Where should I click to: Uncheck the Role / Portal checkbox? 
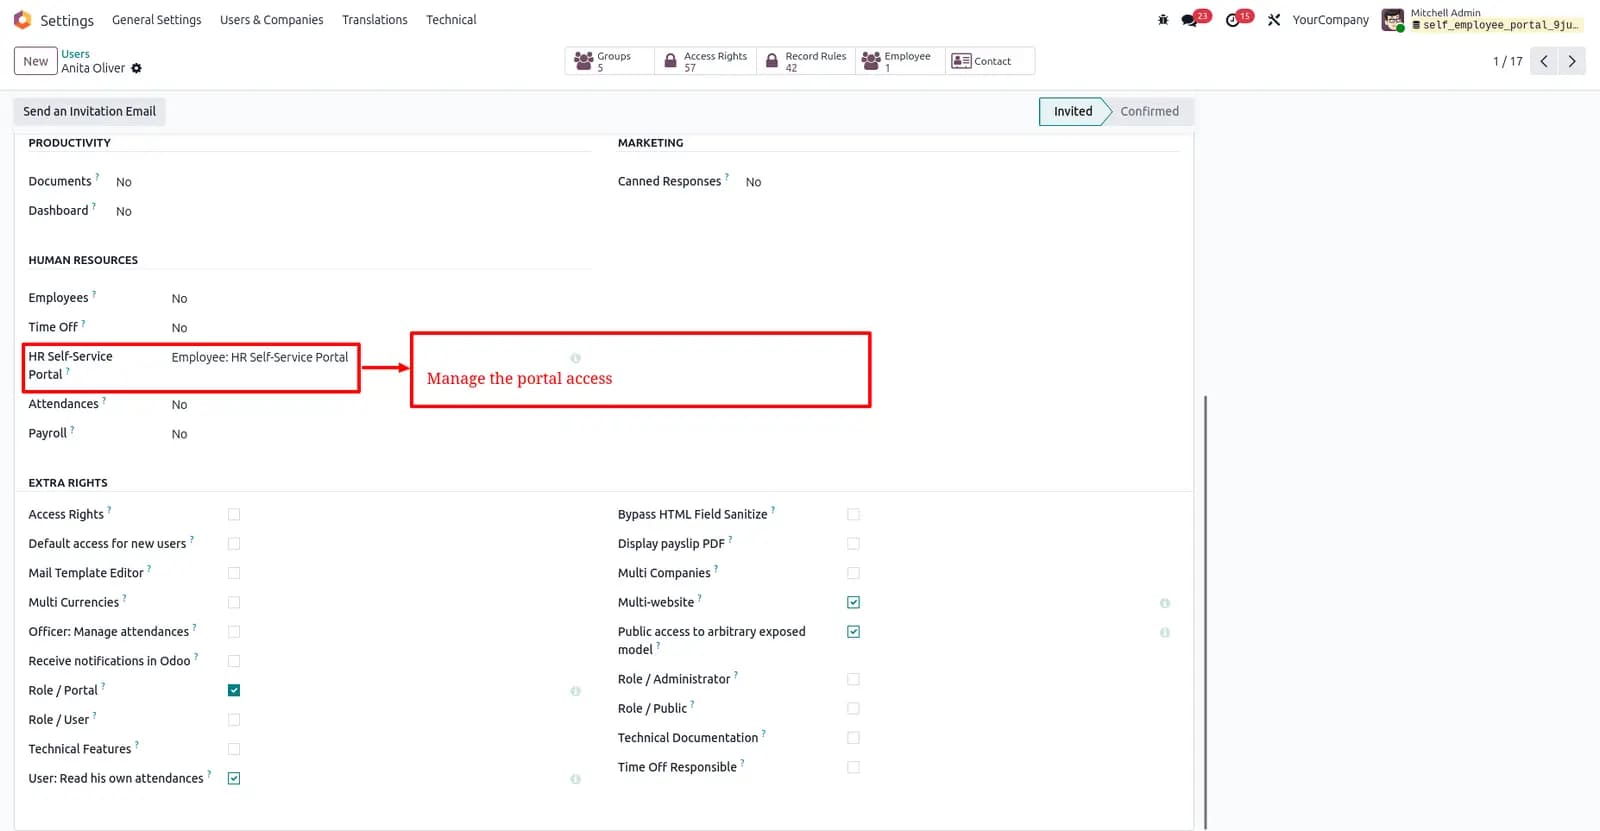point(234,690)
